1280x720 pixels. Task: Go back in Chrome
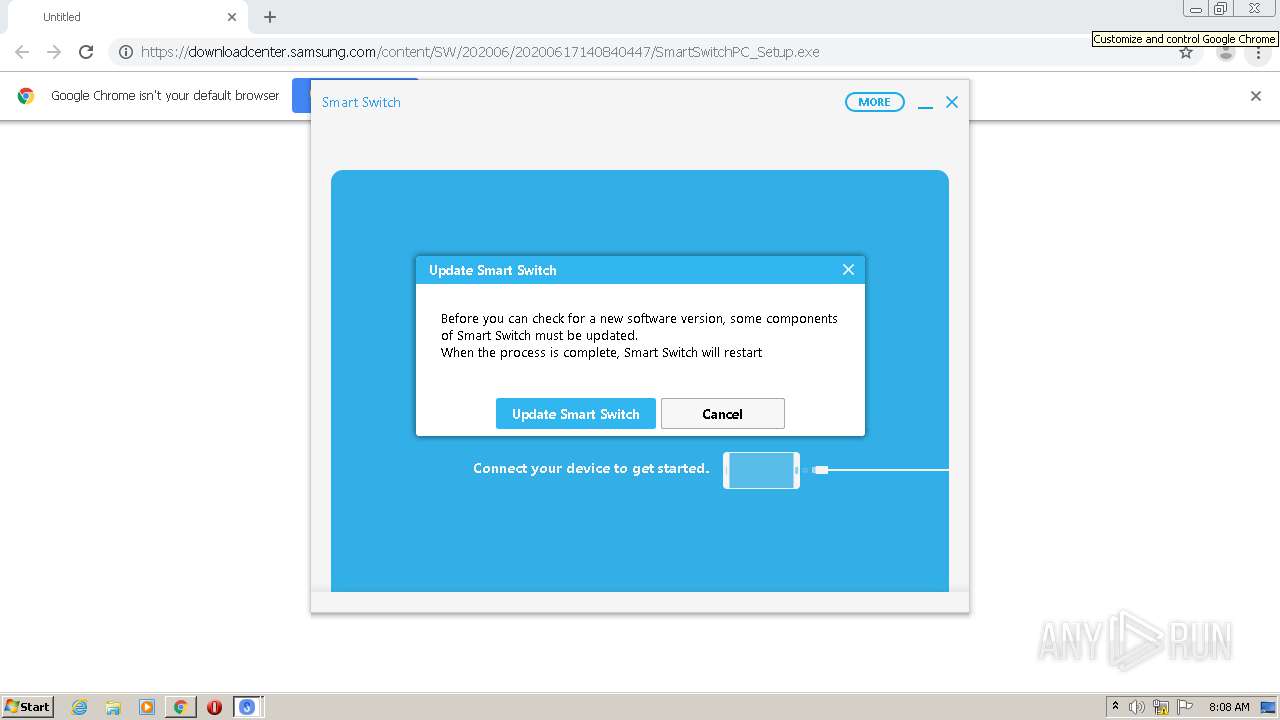click(22, 52)
